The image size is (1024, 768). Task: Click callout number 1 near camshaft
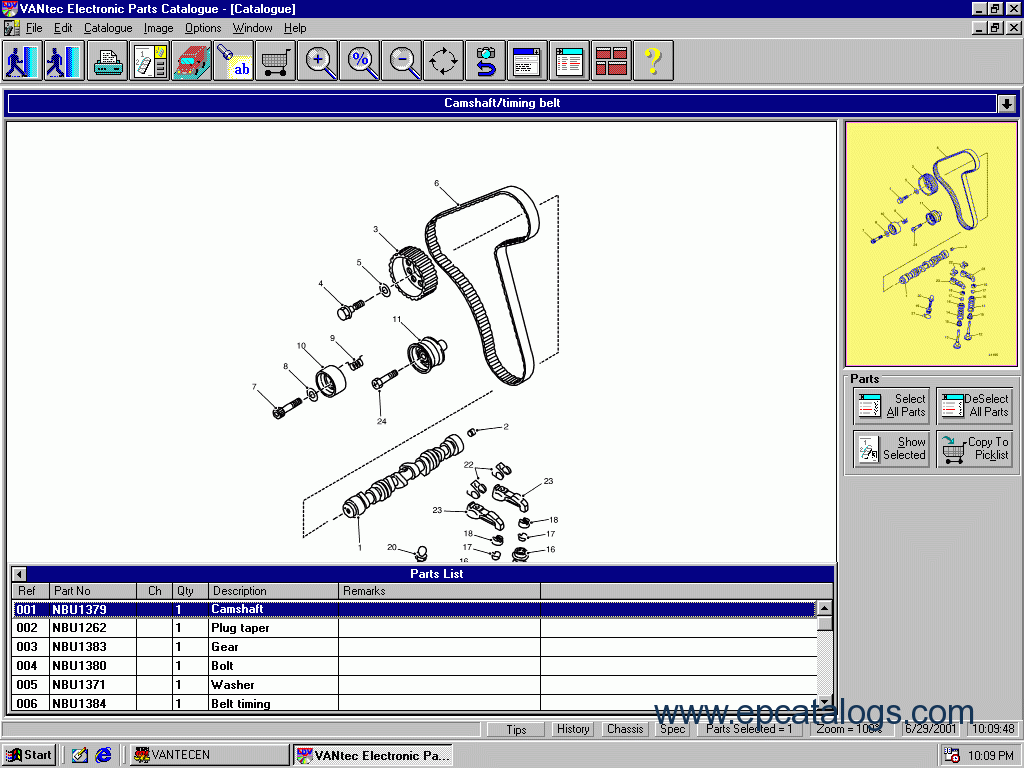point(359,548)
